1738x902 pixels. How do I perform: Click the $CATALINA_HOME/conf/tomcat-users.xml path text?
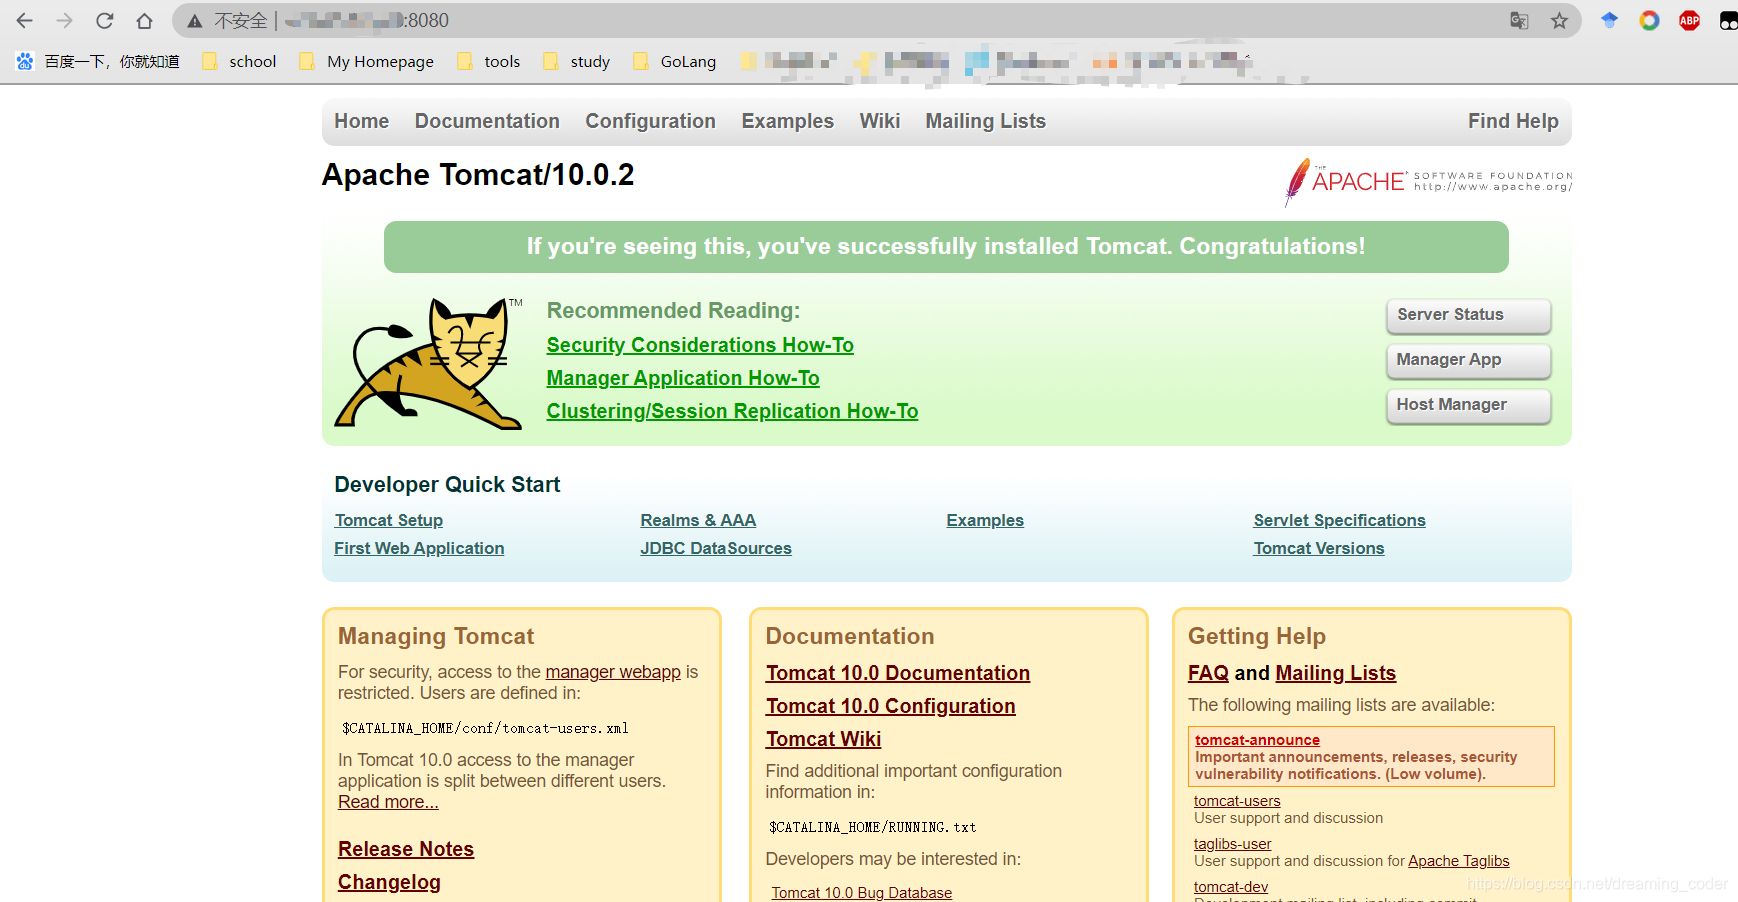click(x=485, y=728)
